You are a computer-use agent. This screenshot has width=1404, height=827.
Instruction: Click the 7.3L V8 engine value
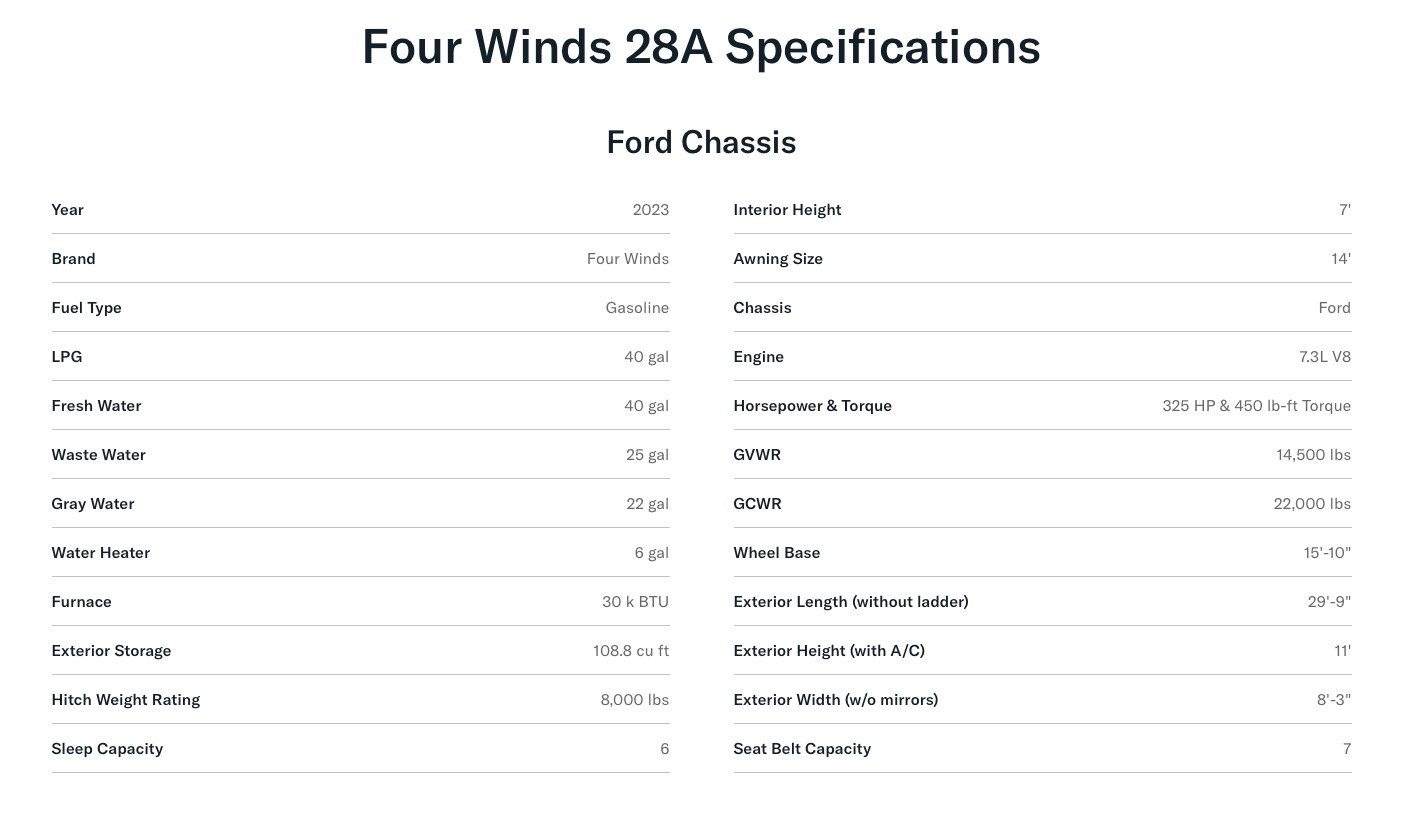1324,357
